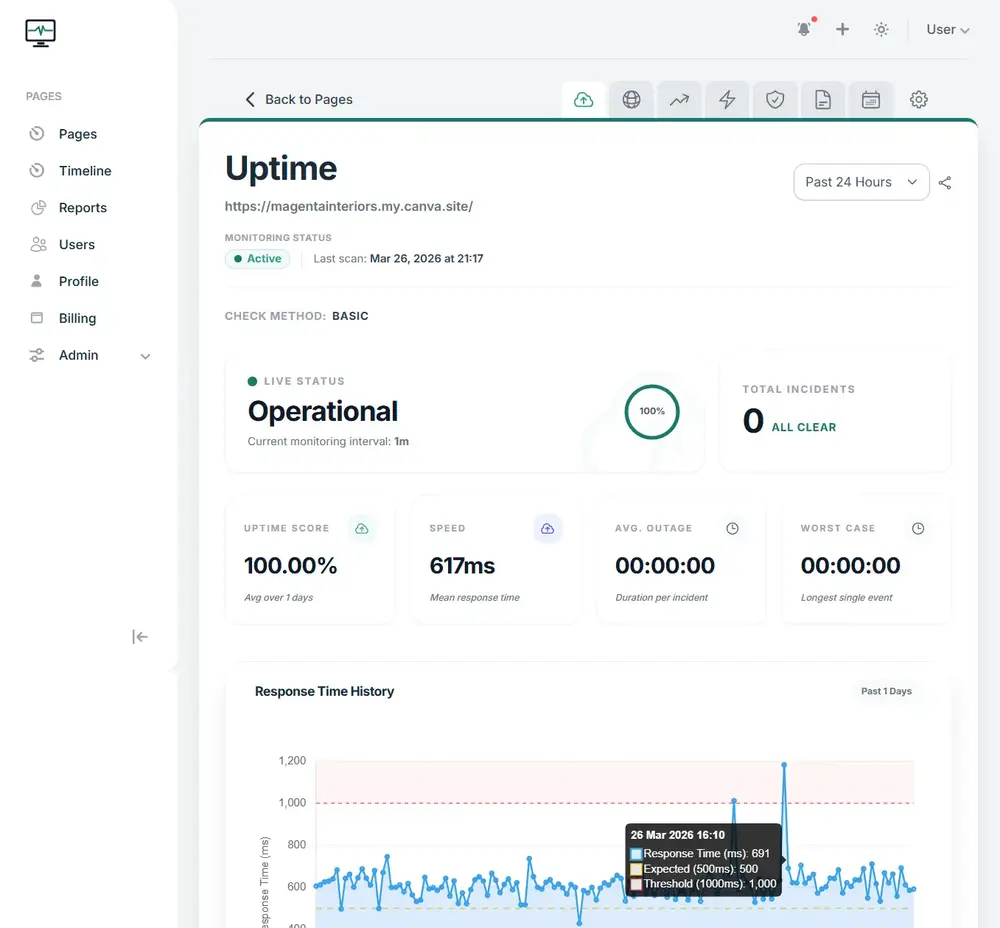Viewport: 1000px width, 928px height.
Task: Open the User account dropdown
Action: tap(946, 29)
